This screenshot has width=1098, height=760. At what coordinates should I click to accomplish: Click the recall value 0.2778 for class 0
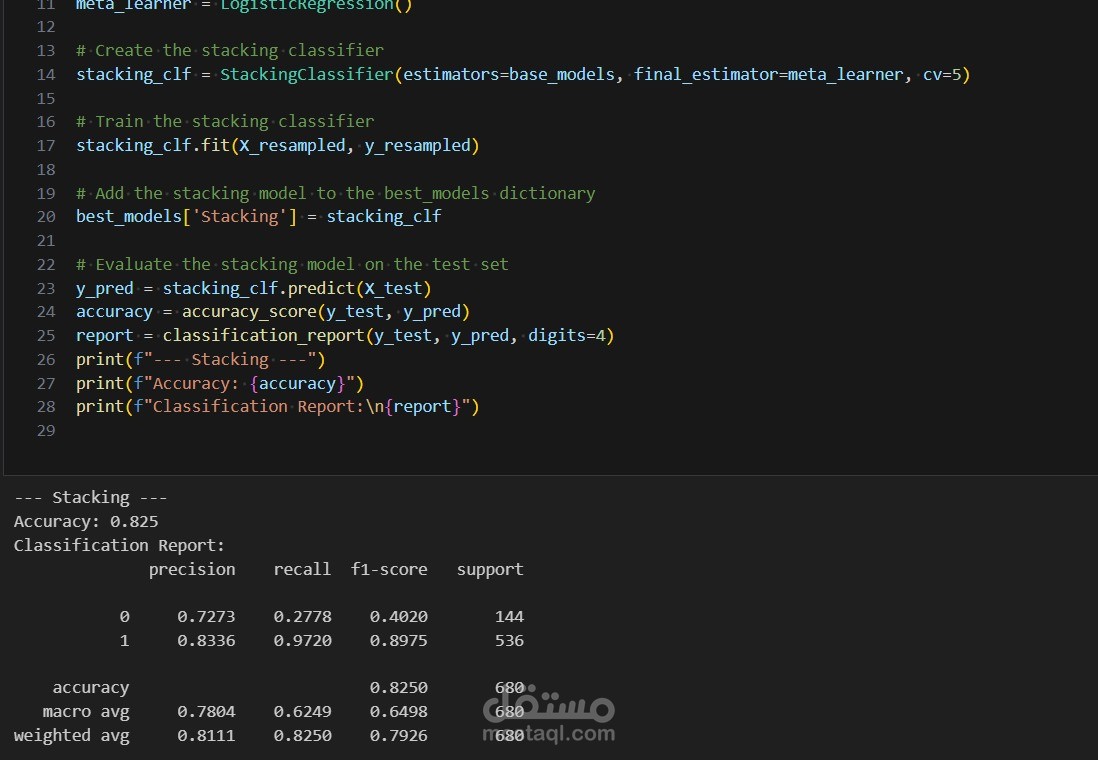click(303, 617)
